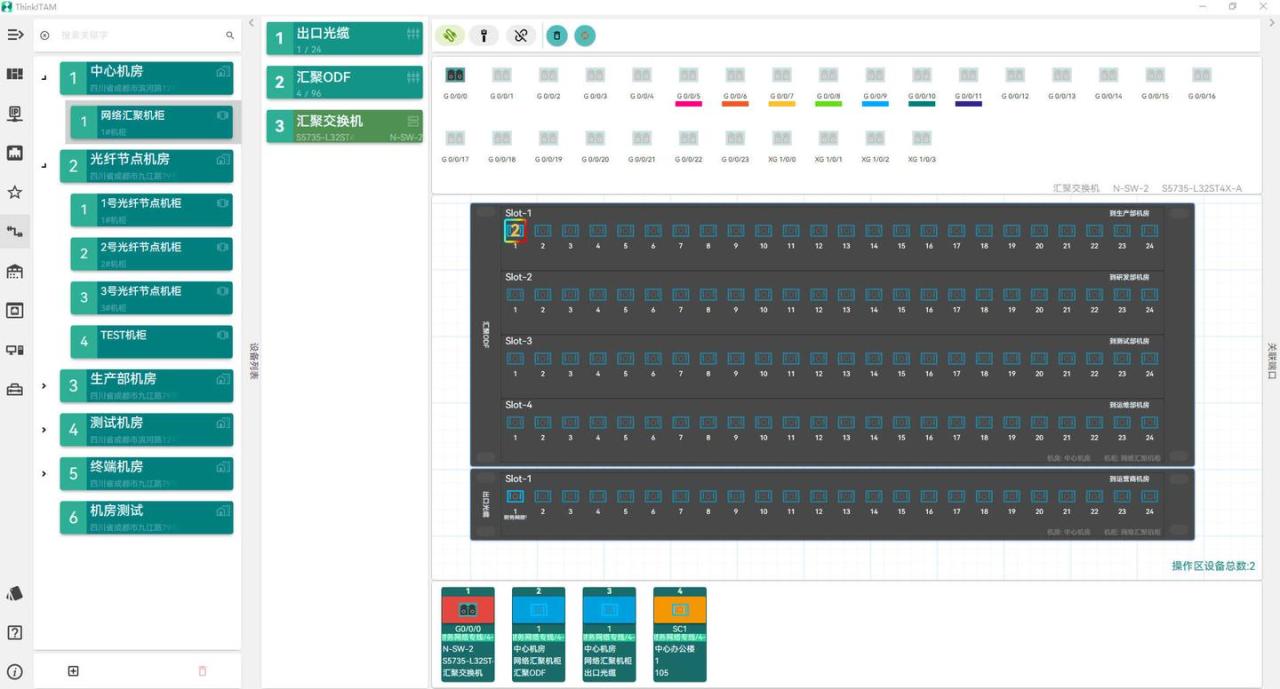The image size is (1280, 689).
Task: Collapse the 中心机房 tree node
Action: (x=44, y=78)
